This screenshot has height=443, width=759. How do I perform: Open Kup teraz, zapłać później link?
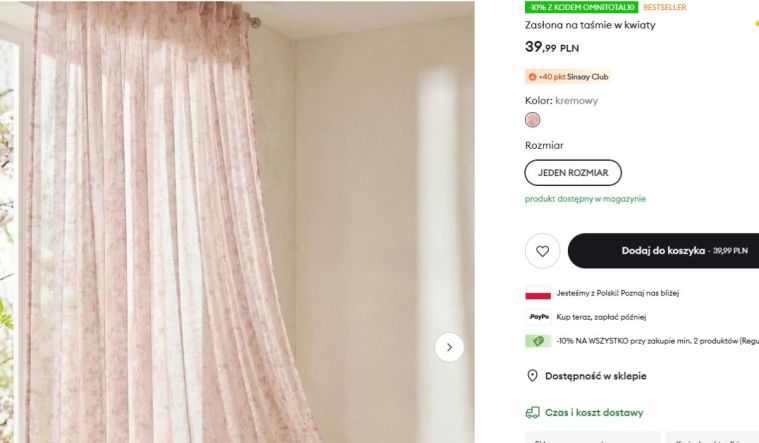601,317
